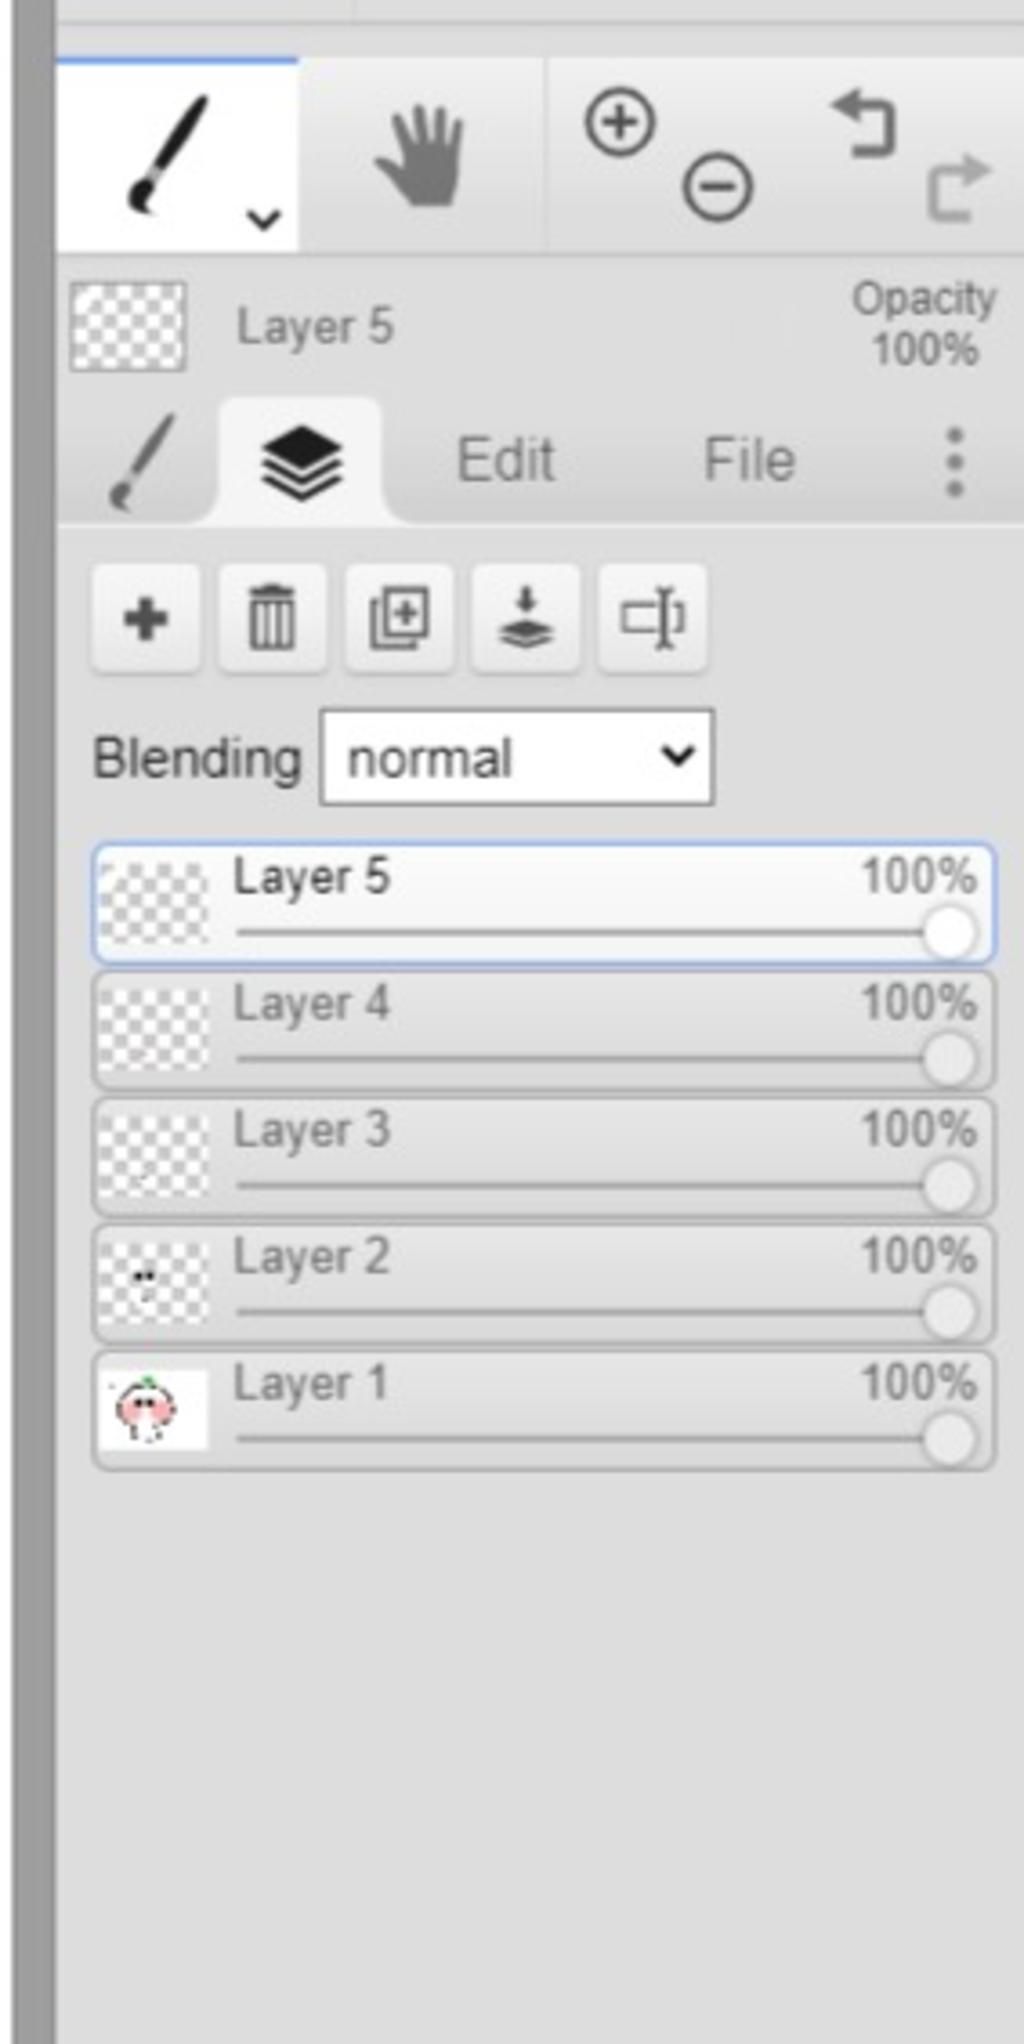Image resolution: width=1024 pixels, height=2044 pixels.
Task: Click the Layer 3 opacity slider handle
Action: [949, 1185]
